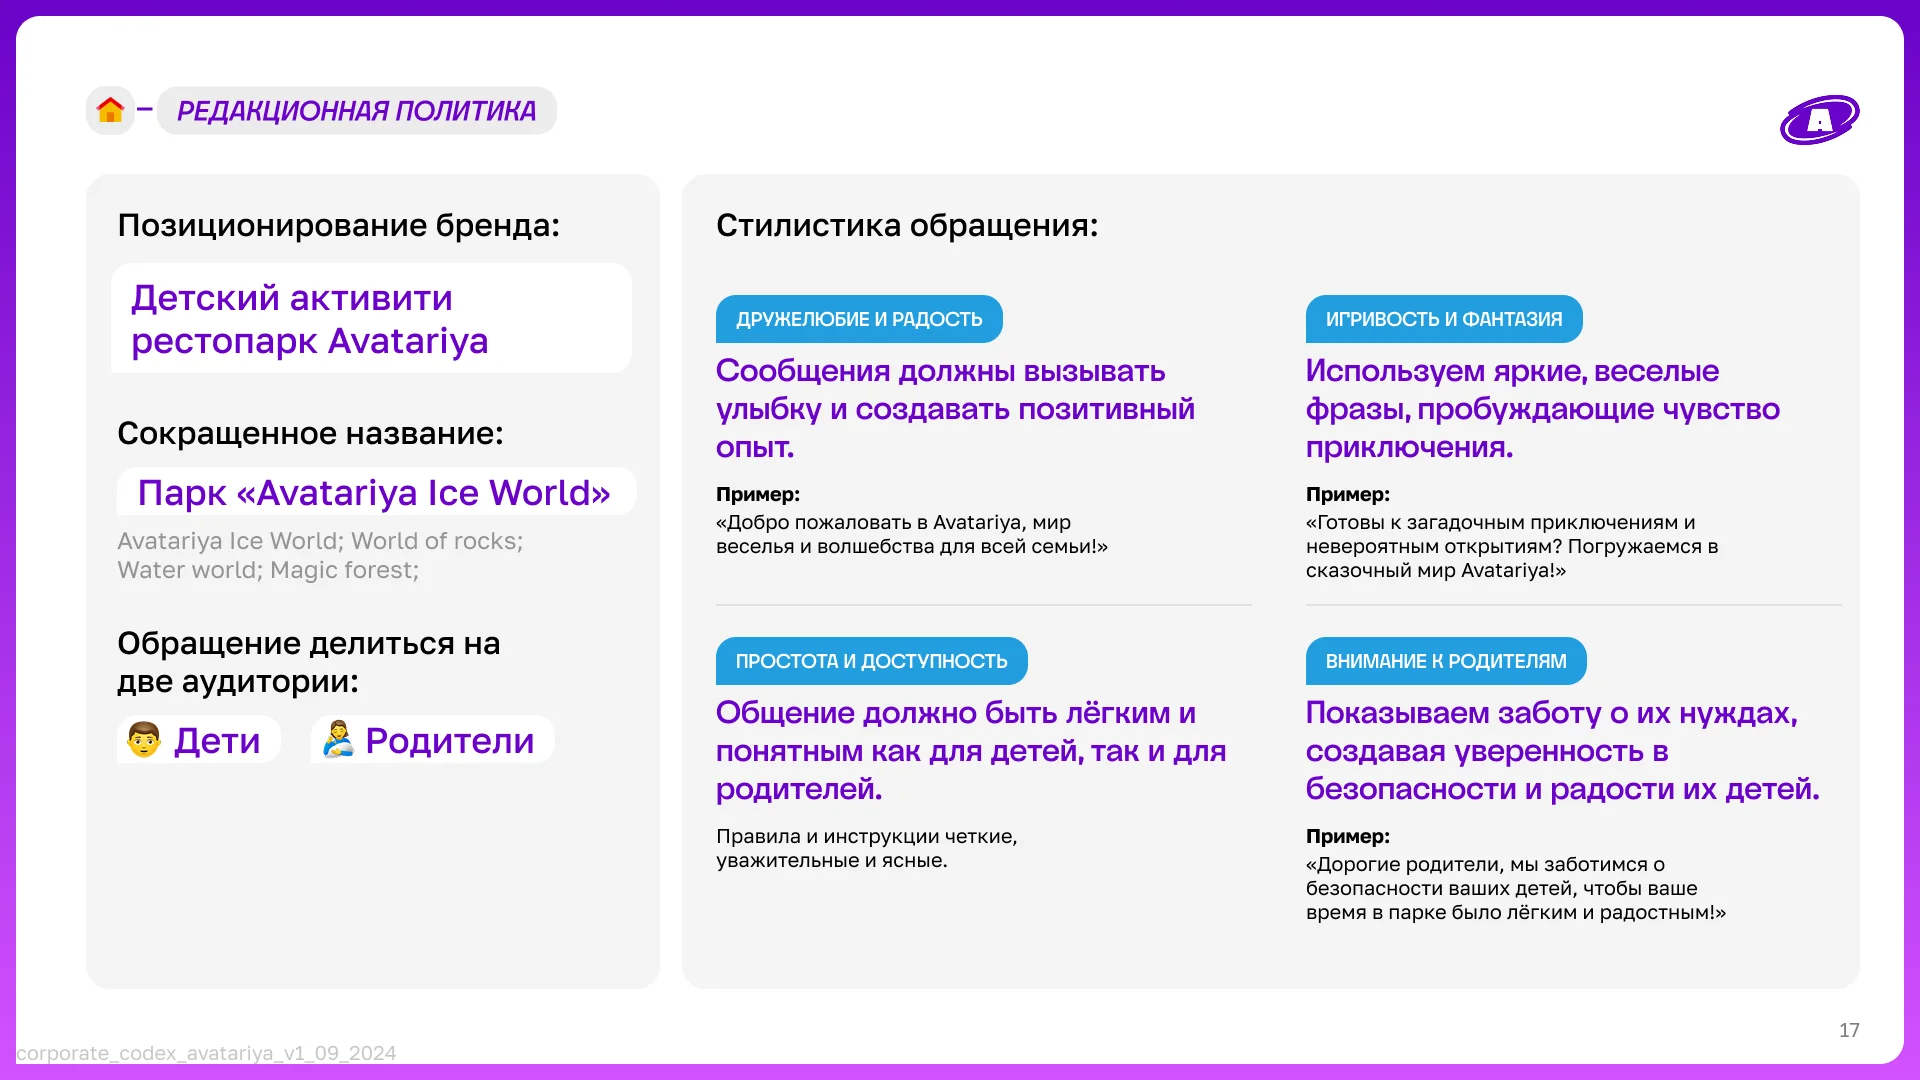Click the footer text corporate_codex_avatariya_v1_09_2024
This screenshot has height=1080, width=1920.
[206, 1053]
